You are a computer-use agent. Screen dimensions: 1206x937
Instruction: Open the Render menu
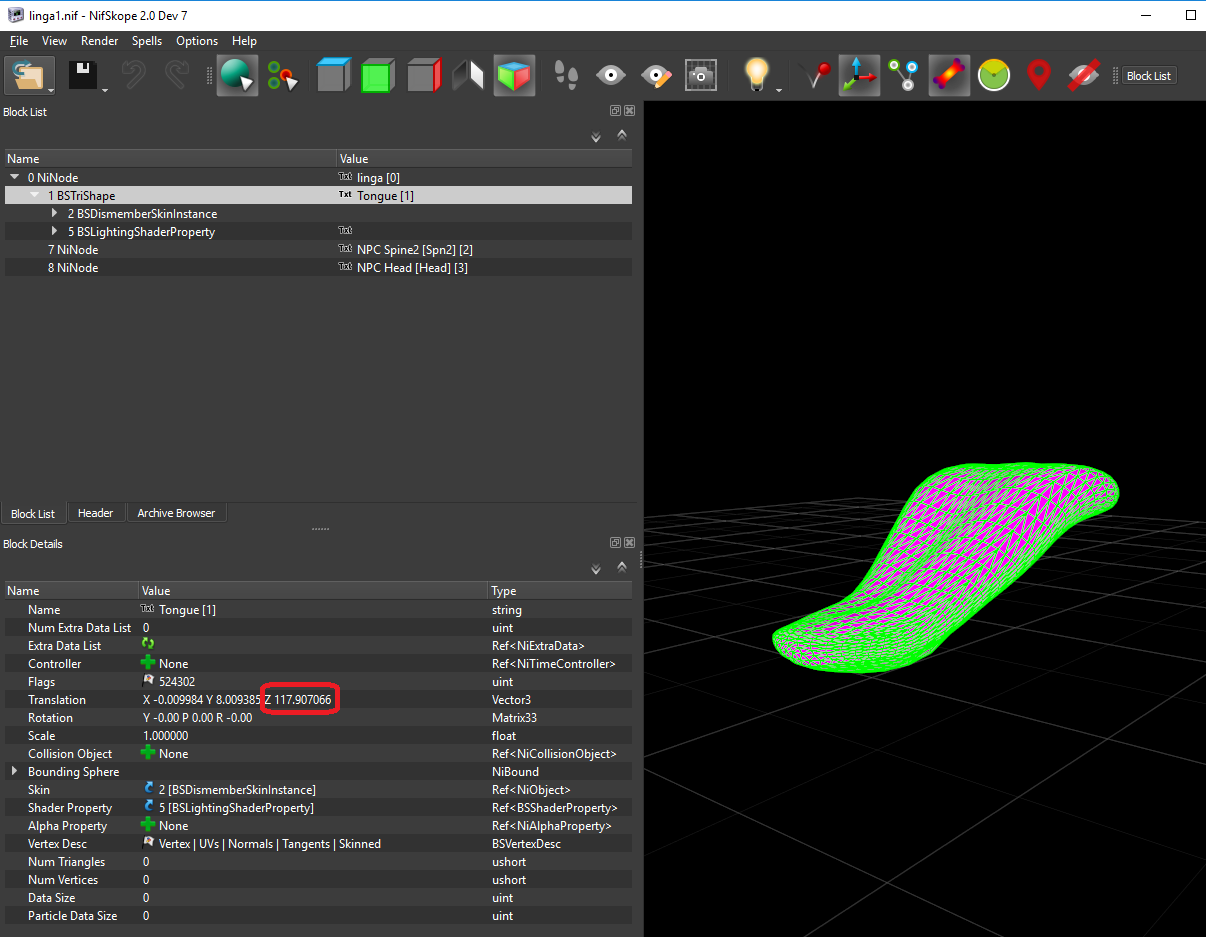(100, 41)
